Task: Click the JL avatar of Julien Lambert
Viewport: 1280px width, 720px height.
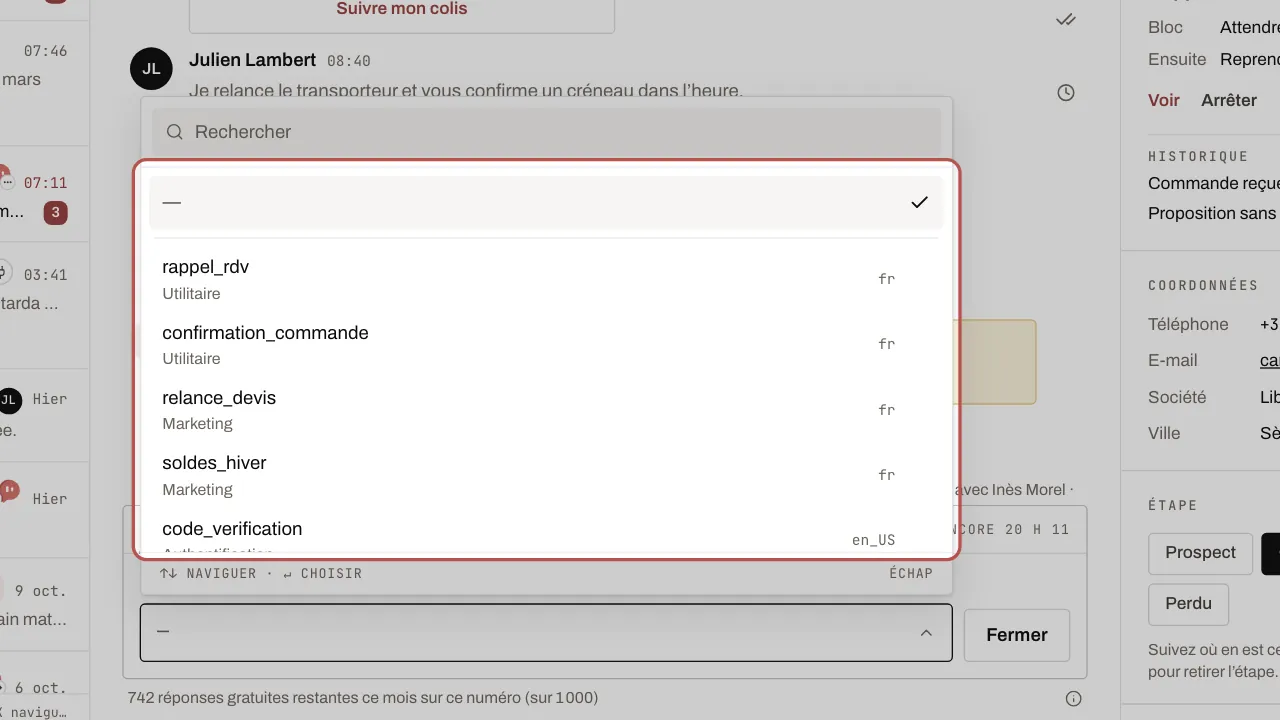Action: pyautogui.click(x=151, y=68)
